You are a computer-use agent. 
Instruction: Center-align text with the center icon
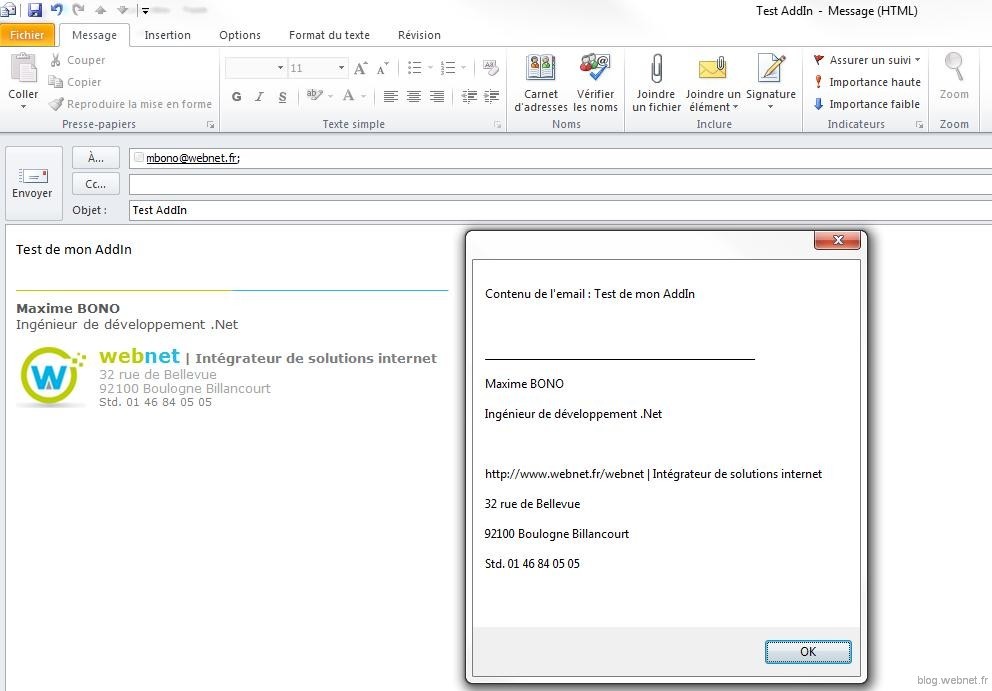(413, 97)
